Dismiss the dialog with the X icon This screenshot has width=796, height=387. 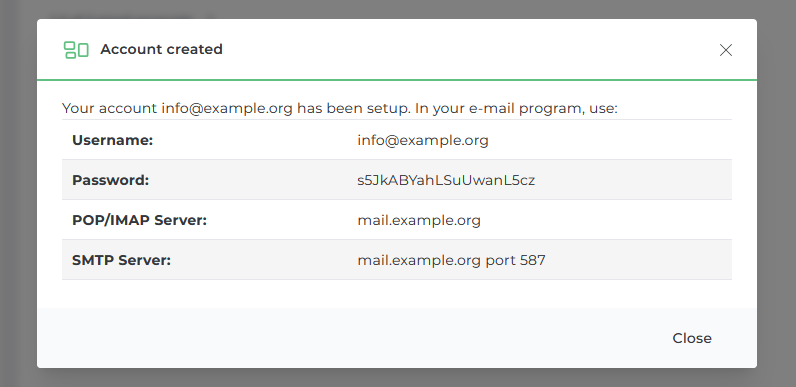[725, 50]
